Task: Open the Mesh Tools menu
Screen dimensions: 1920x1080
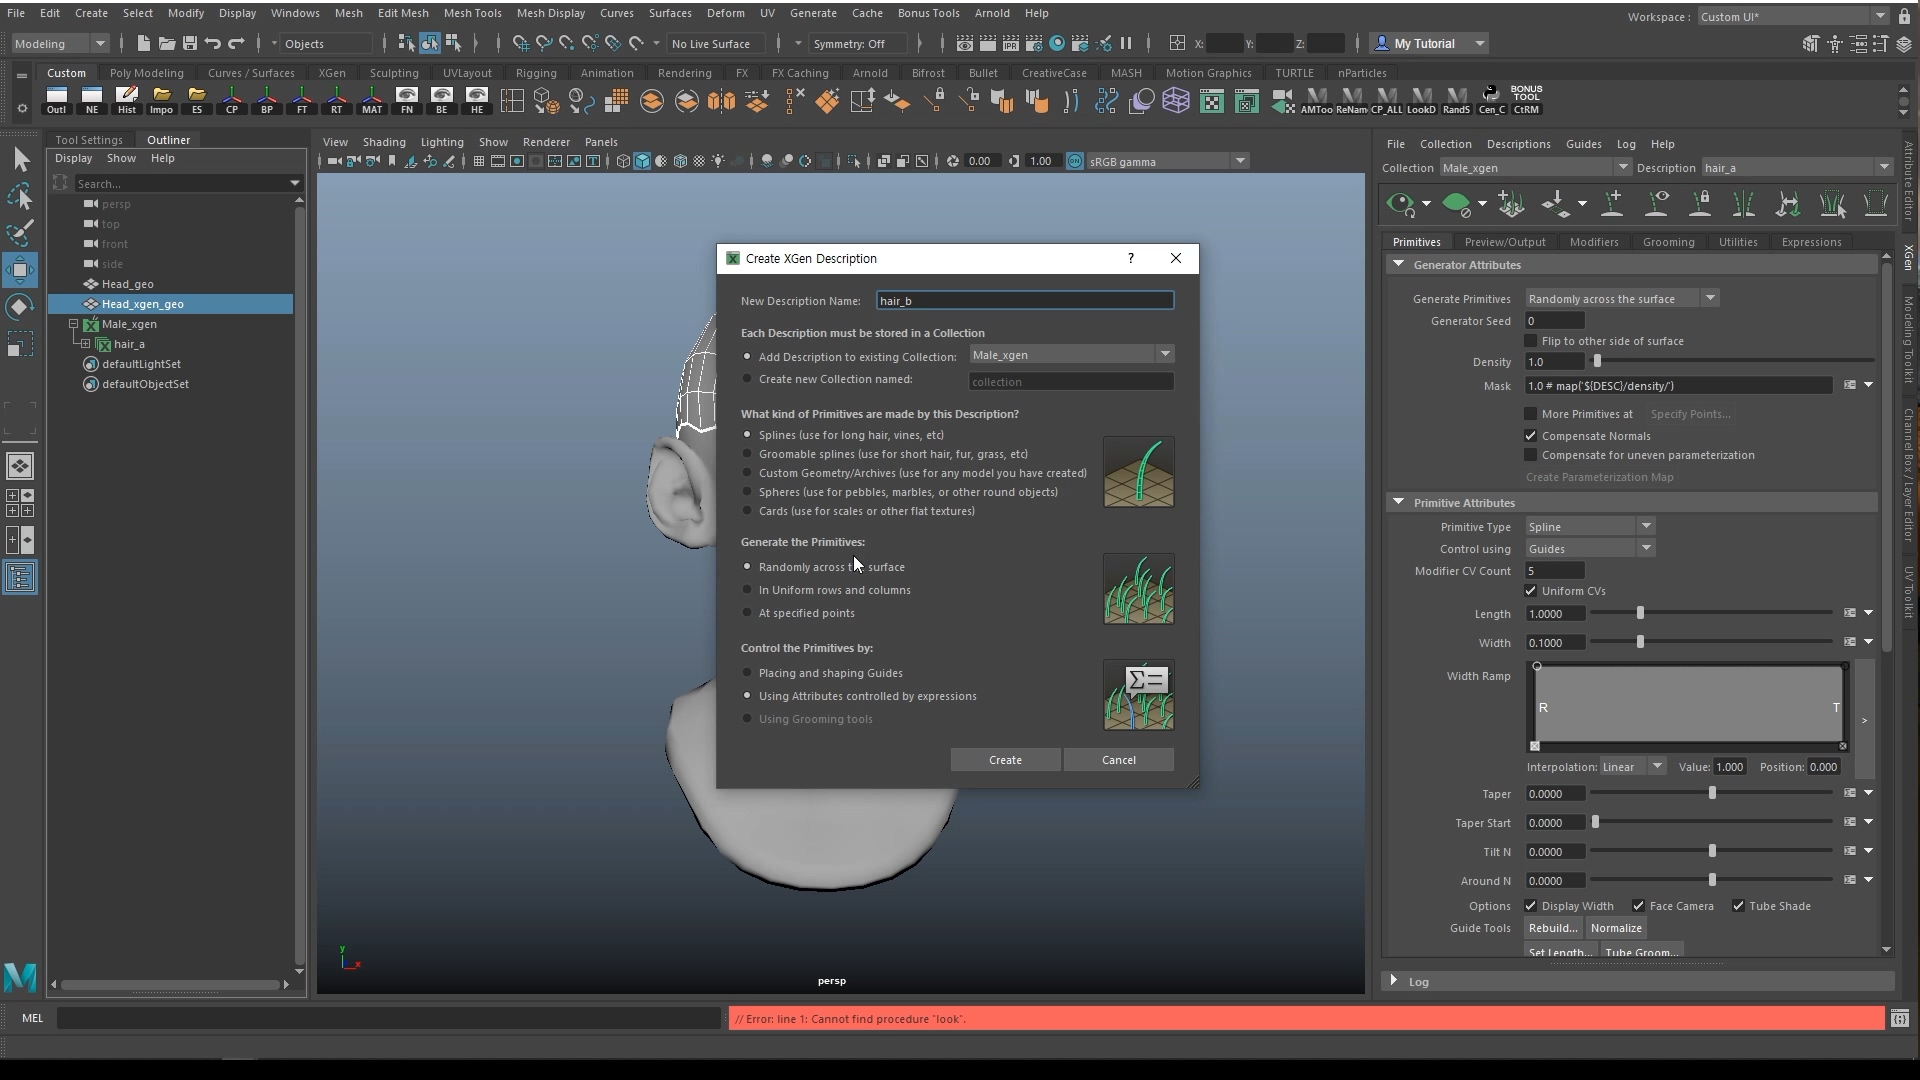Action: [x=472, y=13]
